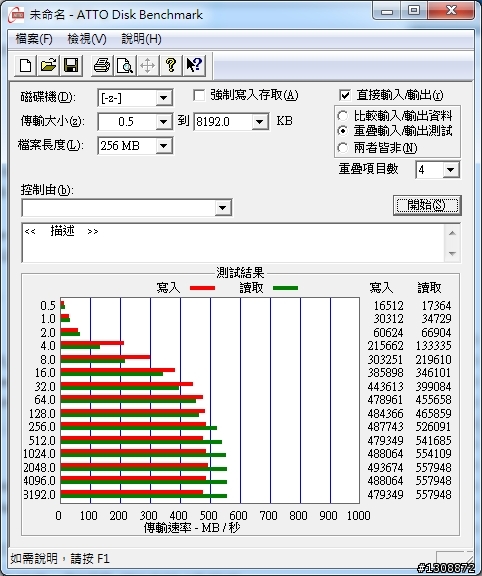Click status bar text 如需說明，請按 F1
Screen dimensions: 482x576
click(60, 559)
